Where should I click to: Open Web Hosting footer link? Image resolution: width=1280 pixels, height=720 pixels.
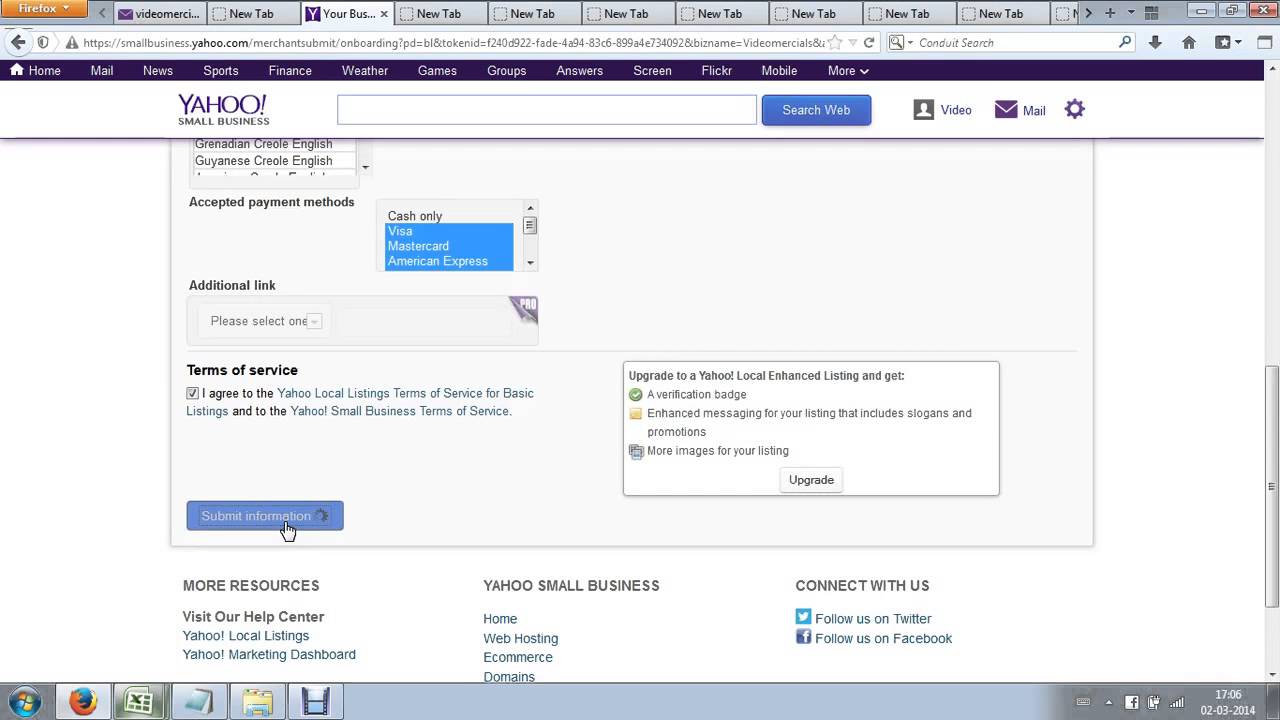521,638
